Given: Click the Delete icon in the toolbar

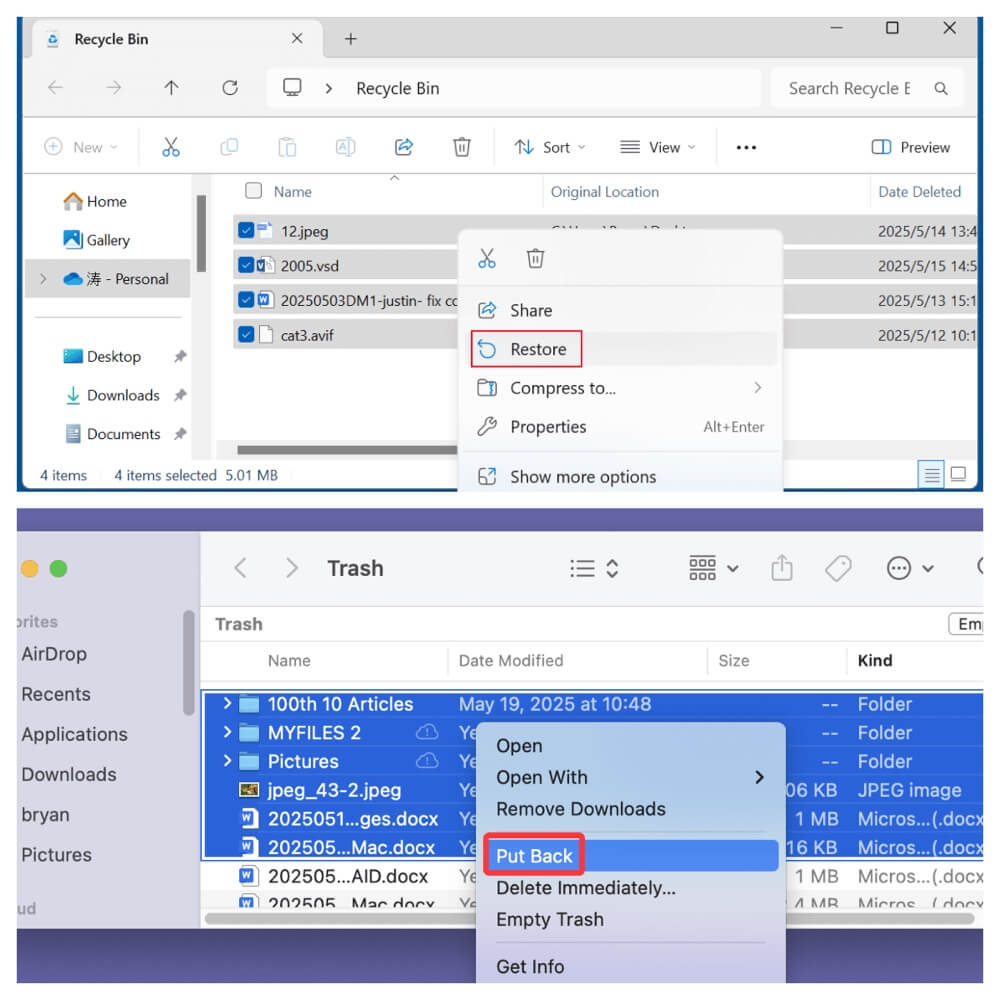Looking at the screenshot, I should click(461, 147).
